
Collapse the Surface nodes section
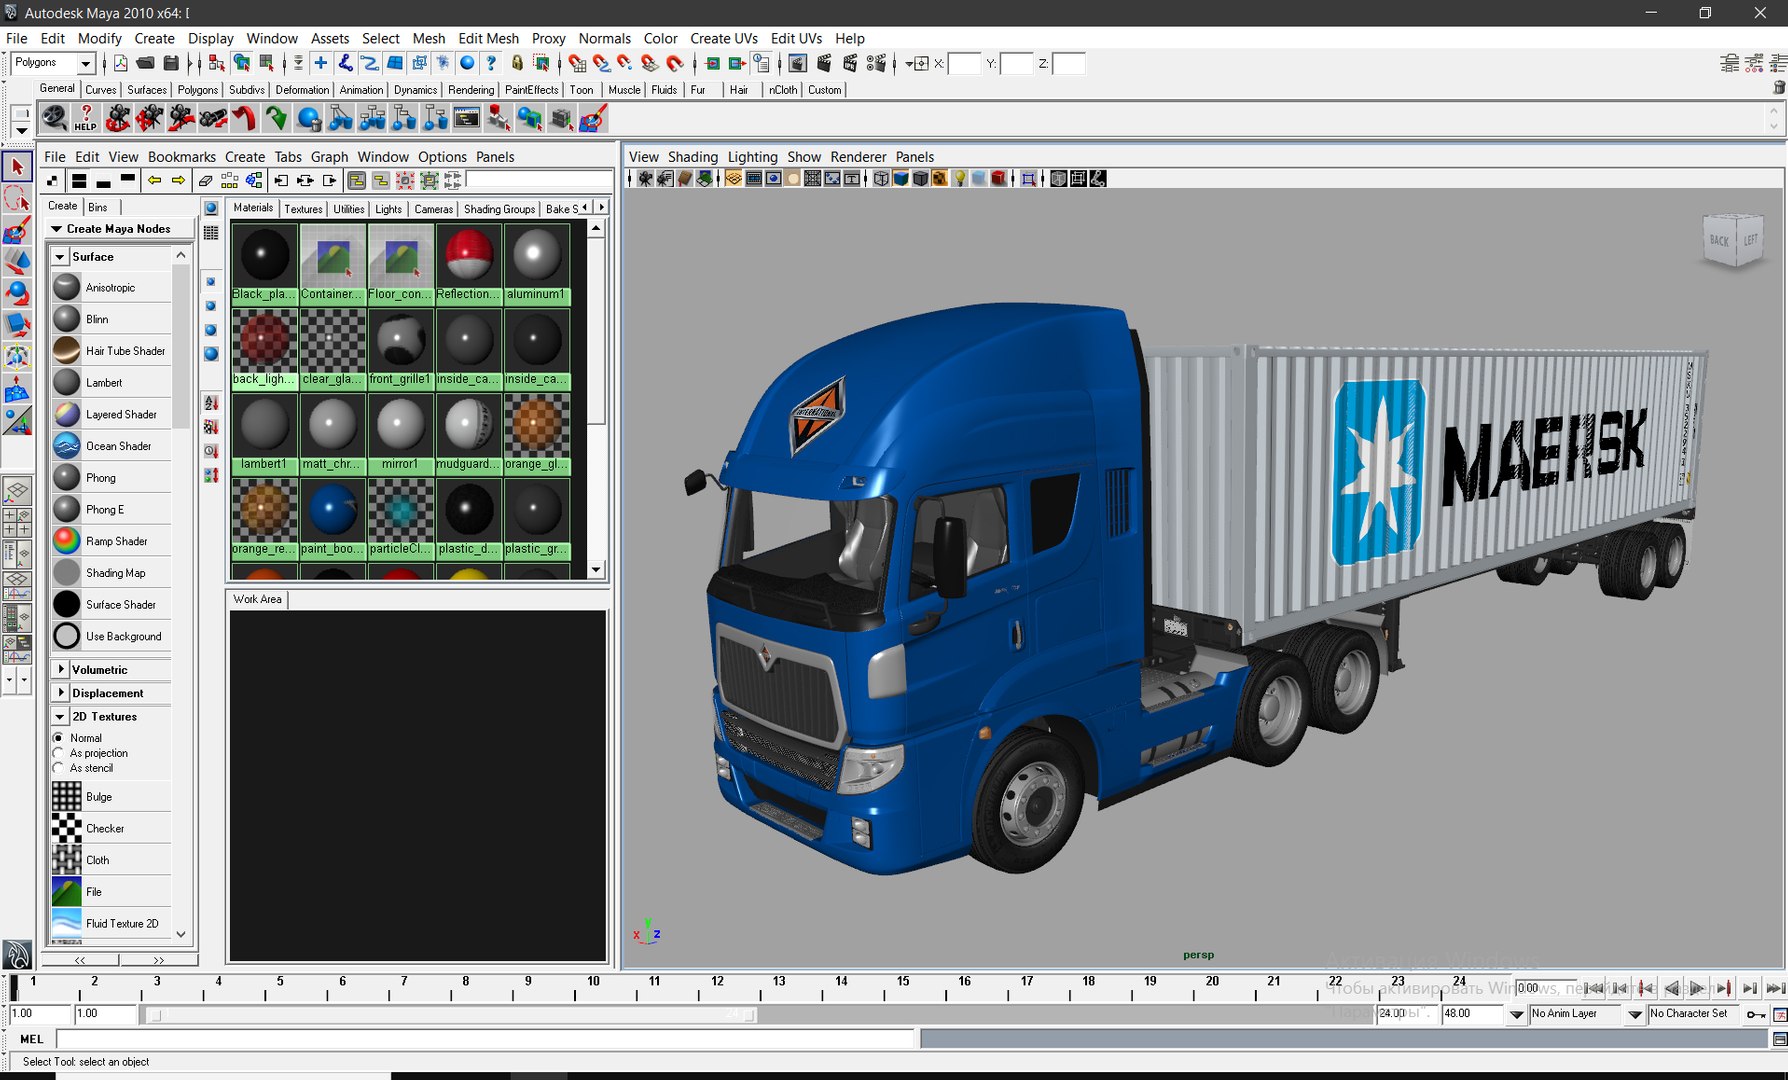tap(60, 257)
